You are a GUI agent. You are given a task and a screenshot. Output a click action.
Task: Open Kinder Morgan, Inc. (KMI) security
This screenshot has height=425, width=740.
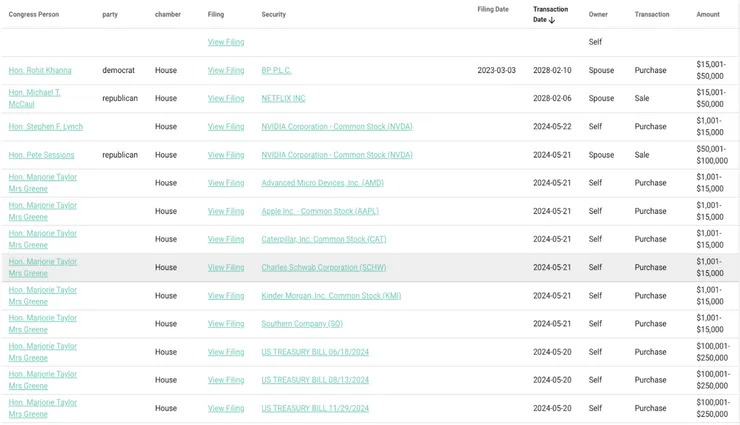[x=331, y=296]
